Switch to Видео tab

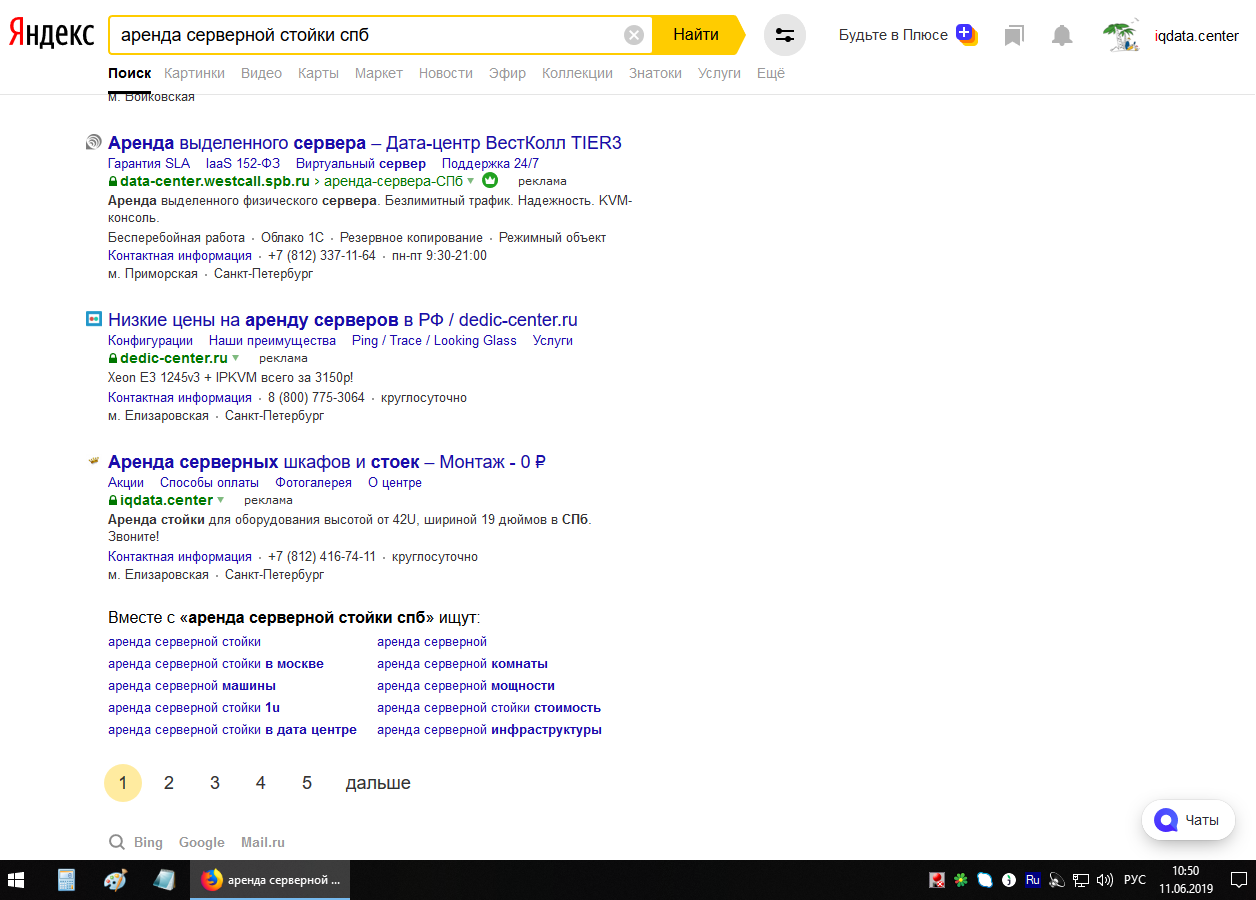pos(261,73)
